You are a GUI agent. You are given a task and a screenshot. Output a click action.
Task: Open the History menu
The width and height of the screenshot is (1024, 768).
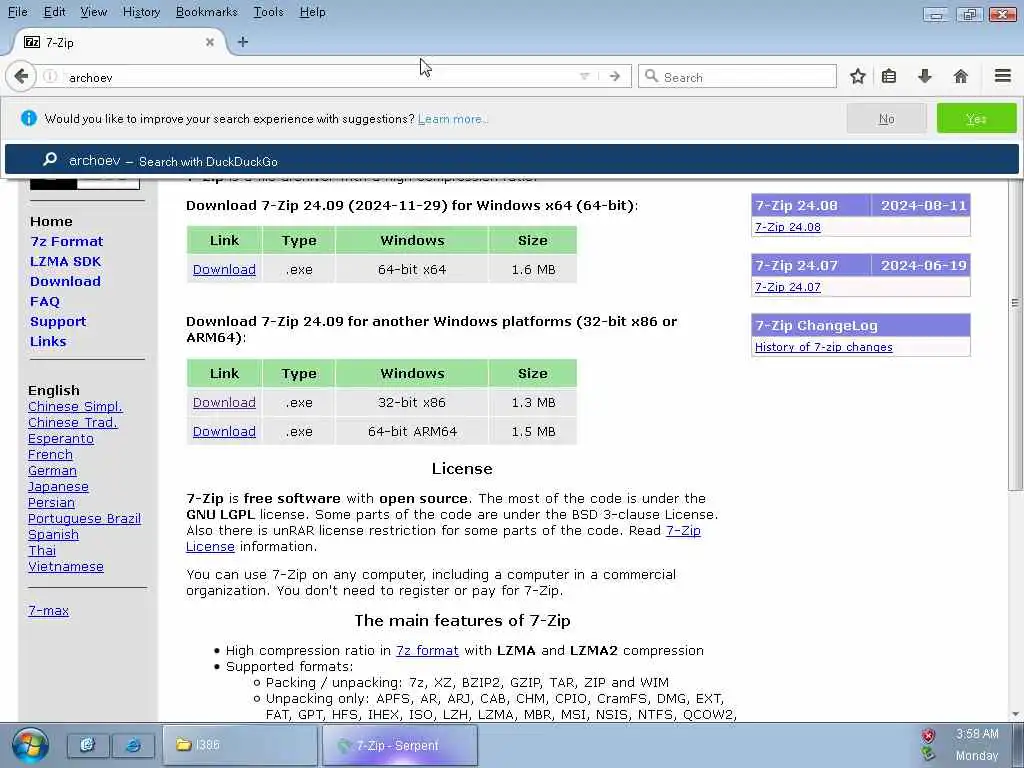pyautogui.click(x=141, y=12)
